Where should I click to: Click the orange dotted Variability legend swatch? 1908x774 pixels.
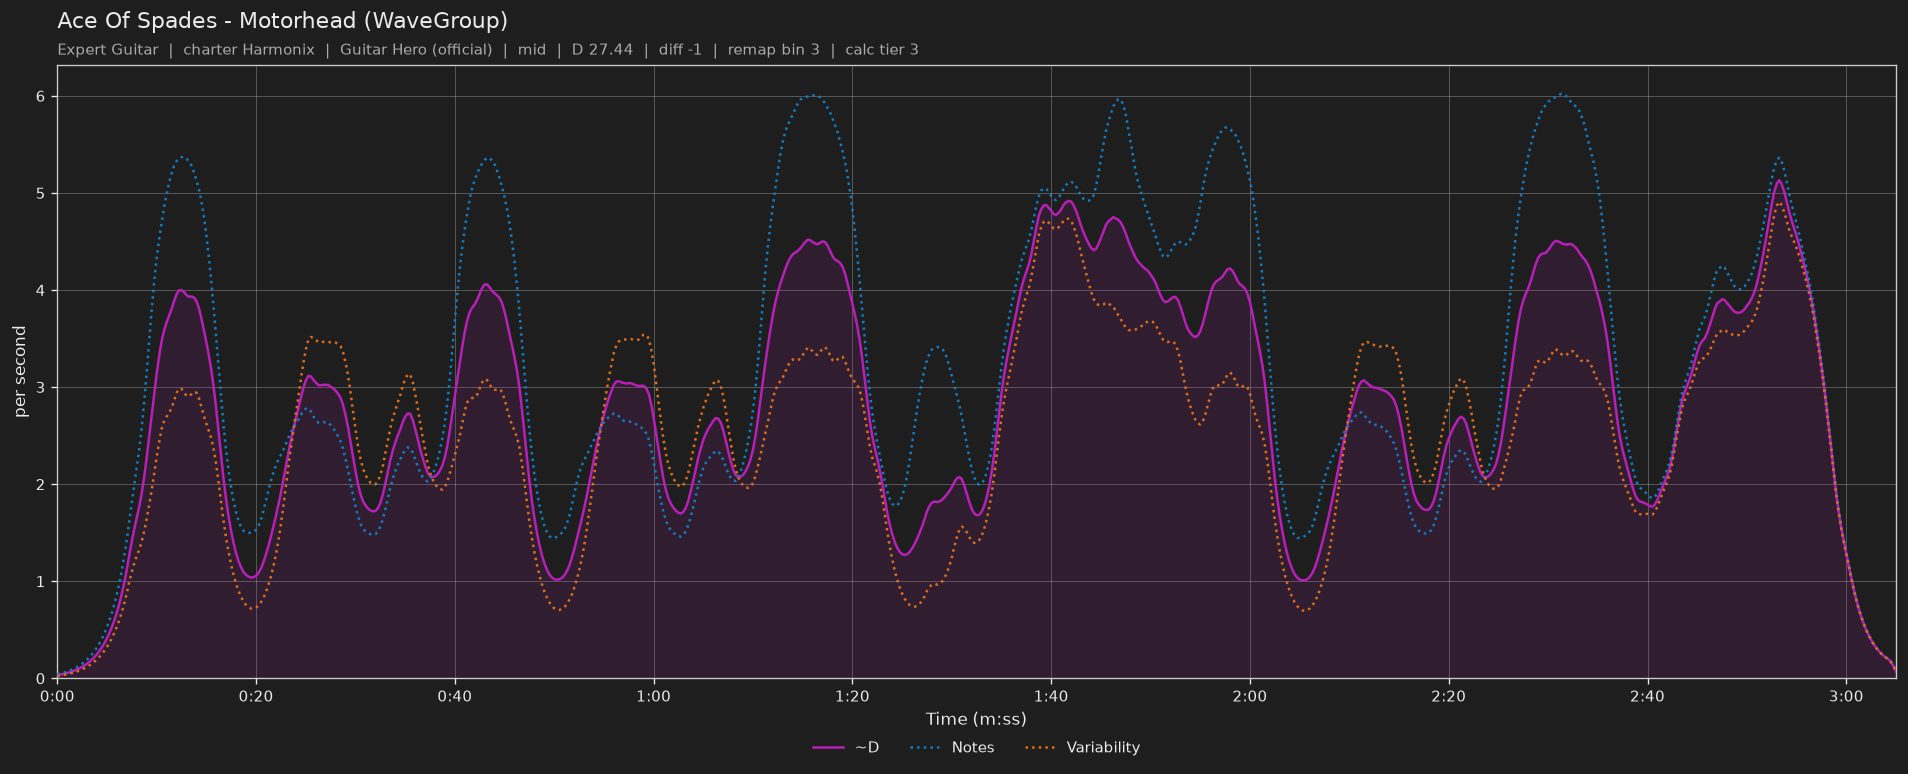tap(1041, 747)
